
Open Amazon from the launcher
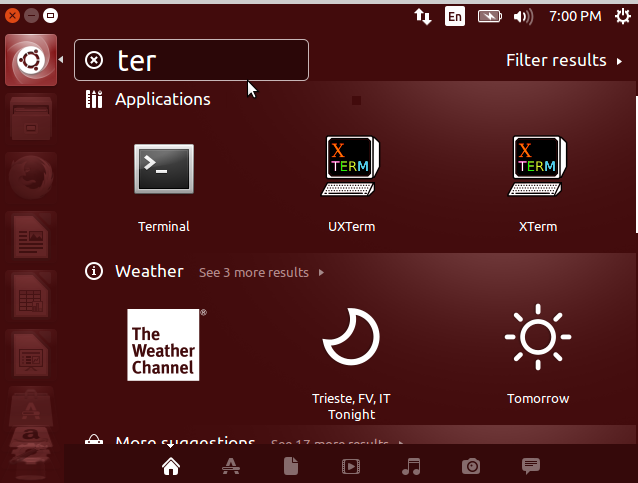pos(31,438)
